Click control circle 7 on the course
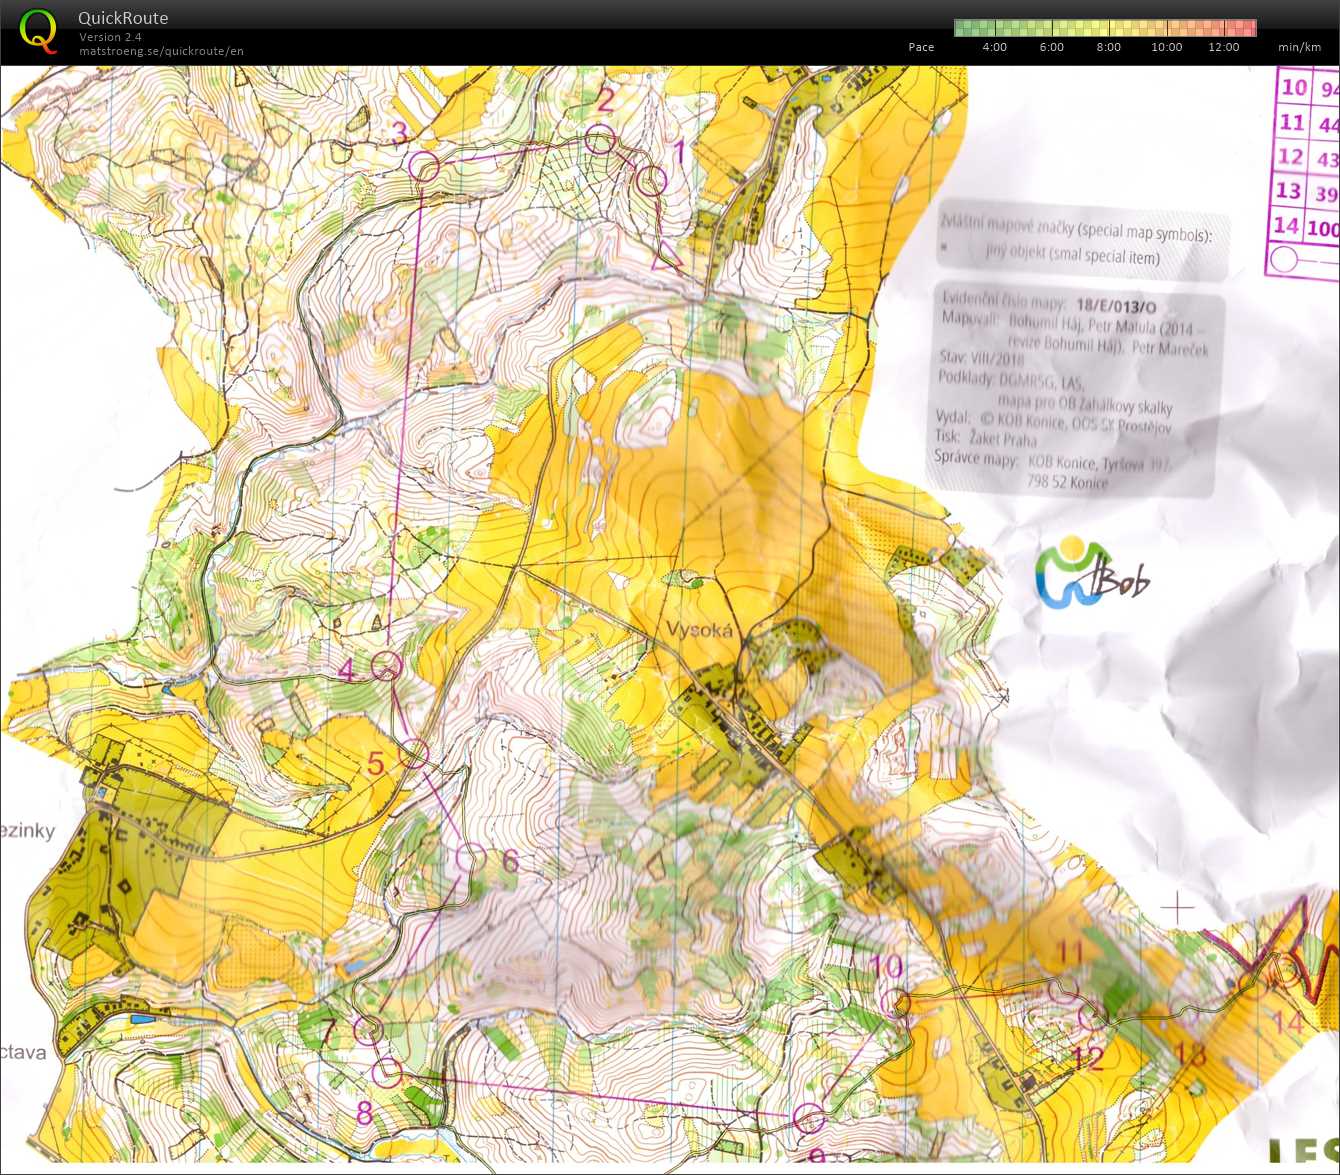The image size is (1340, 1175). 369,1029
